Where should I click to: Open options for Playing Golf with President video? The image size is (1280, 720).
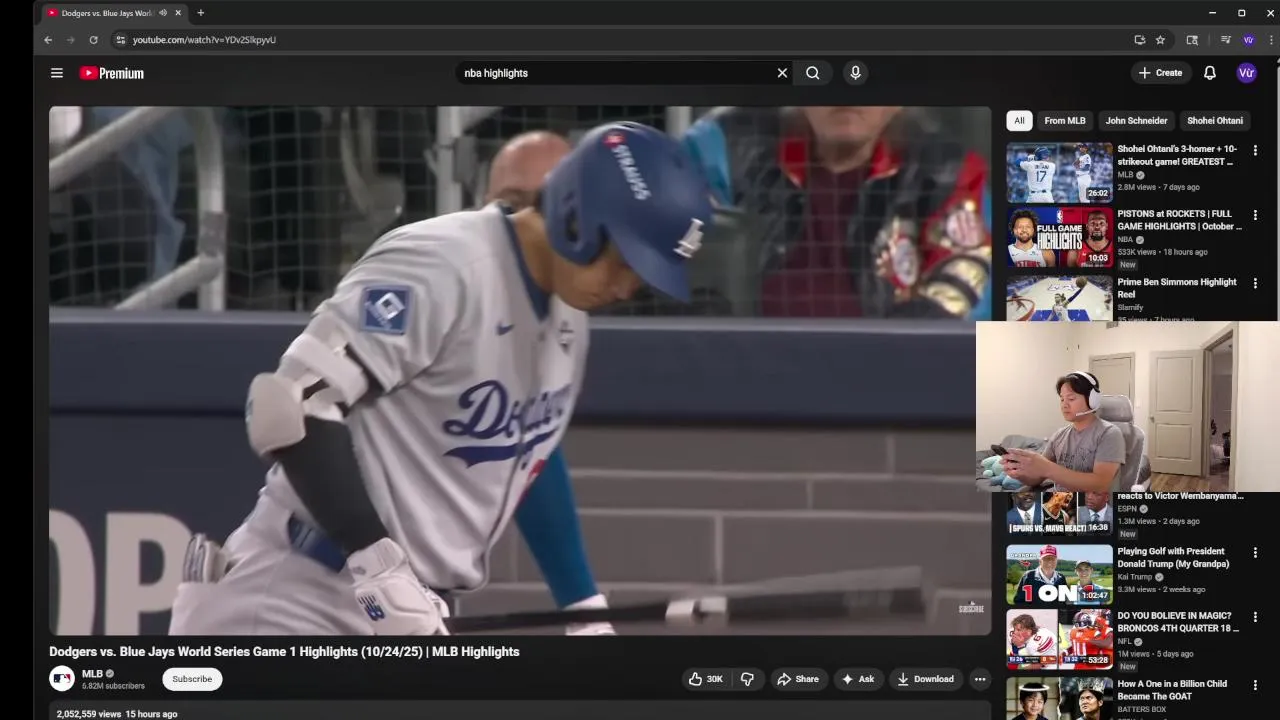point(1255,553)
